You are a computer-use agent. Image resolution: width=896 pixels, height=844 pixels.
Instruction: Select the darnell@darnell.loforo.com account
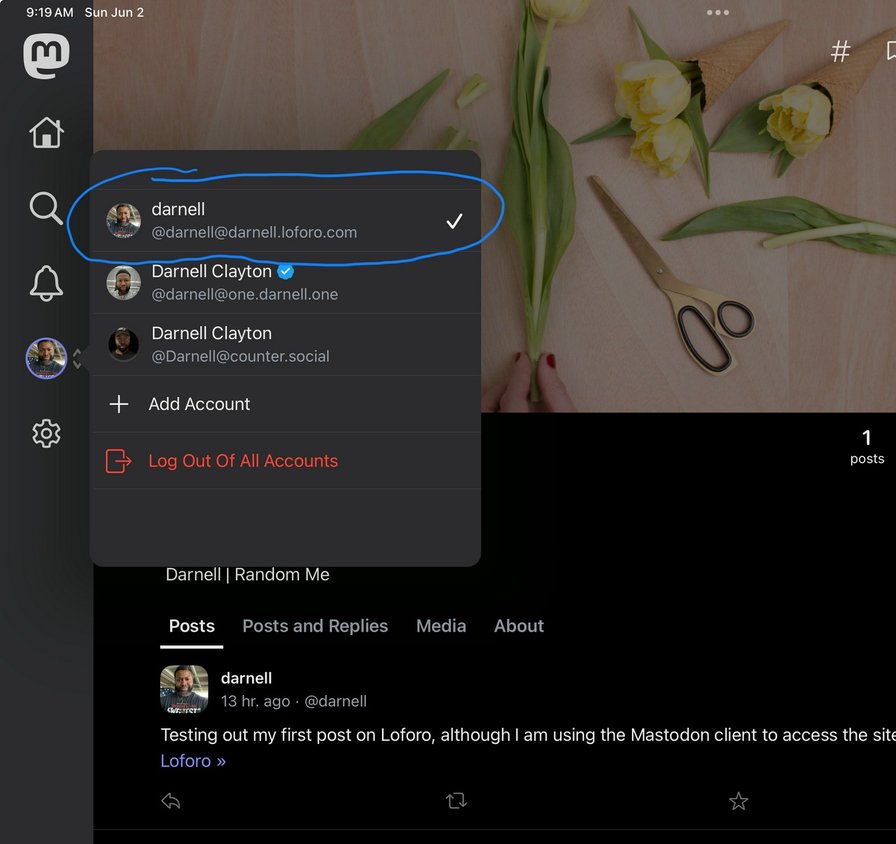(x=285, y=221)
